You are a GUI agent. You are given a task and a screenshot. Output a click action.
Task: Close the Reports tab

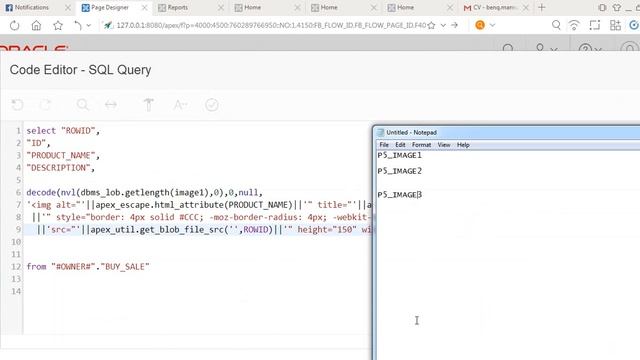point(221,7)
